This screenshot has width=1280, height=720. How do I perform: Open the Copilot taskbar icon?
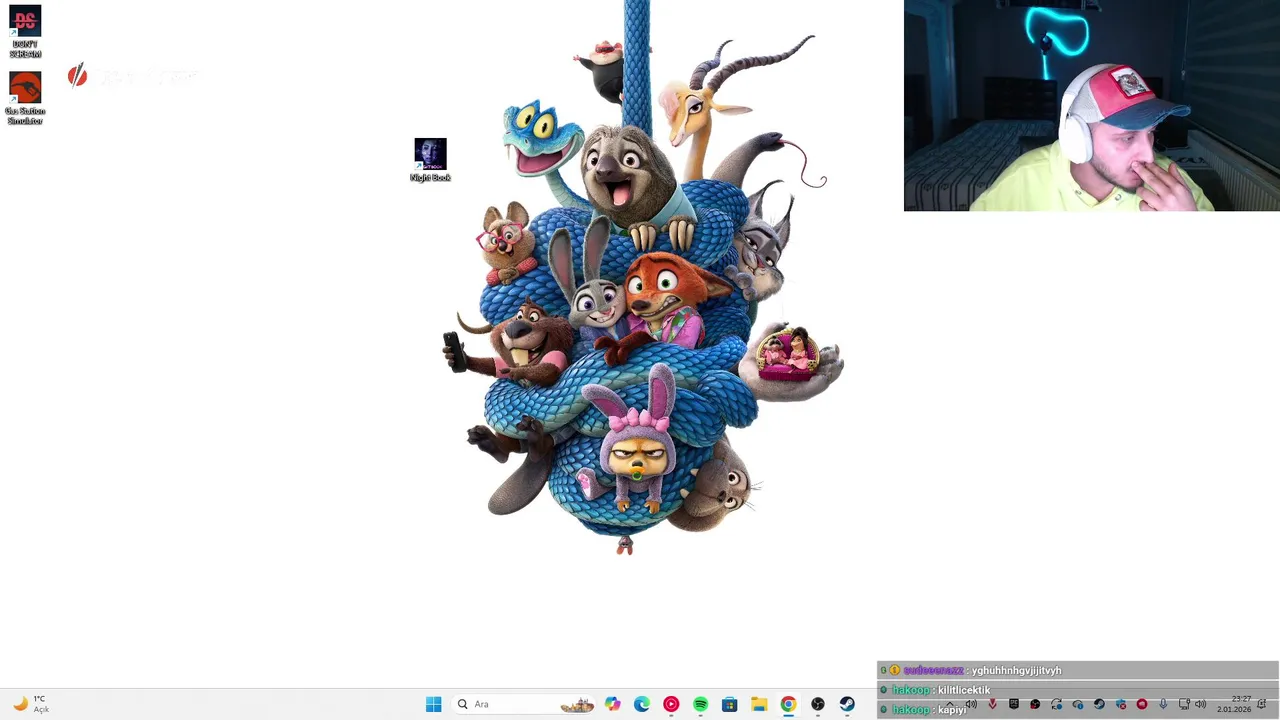click(x=612, y=704)
